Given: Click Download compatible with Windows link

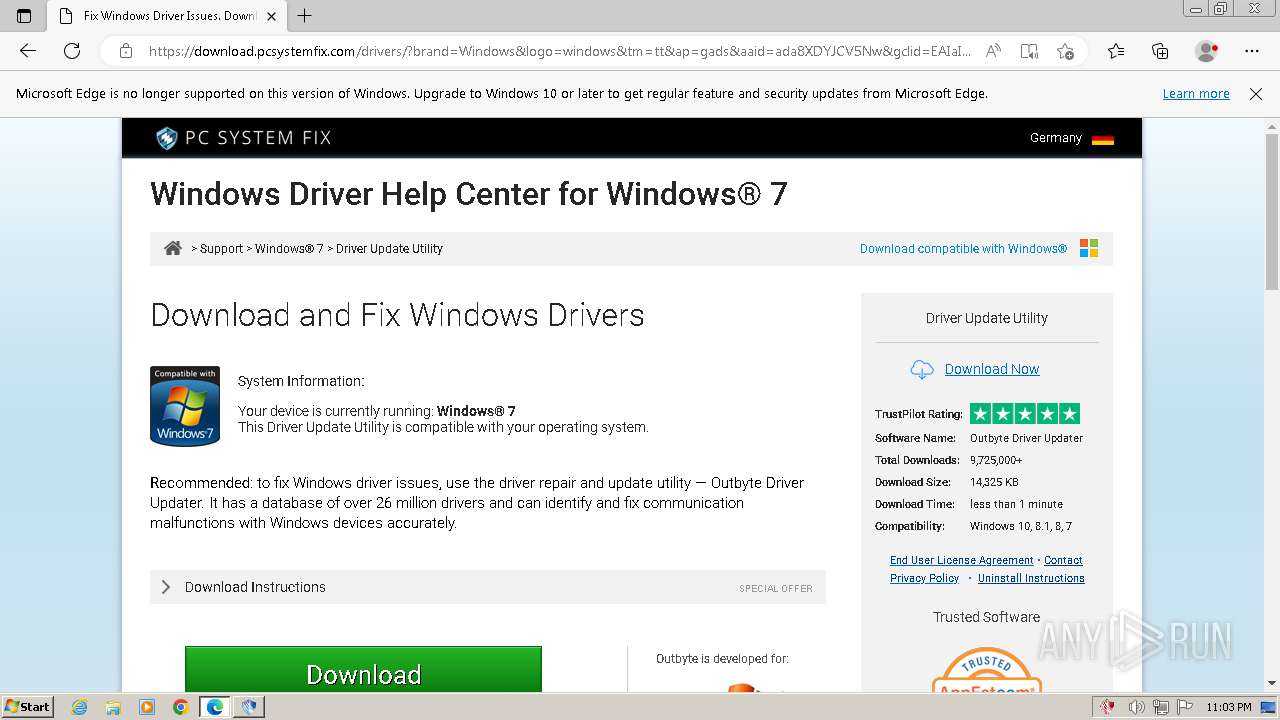Looking at the screenshot, I should 963,249.
